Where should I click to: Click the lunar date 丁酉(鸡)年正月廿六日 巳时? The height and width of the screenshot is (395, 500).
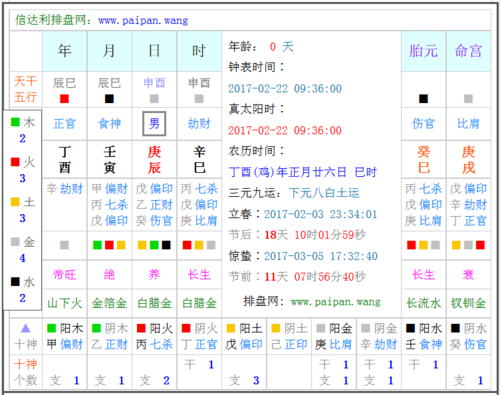303,172
